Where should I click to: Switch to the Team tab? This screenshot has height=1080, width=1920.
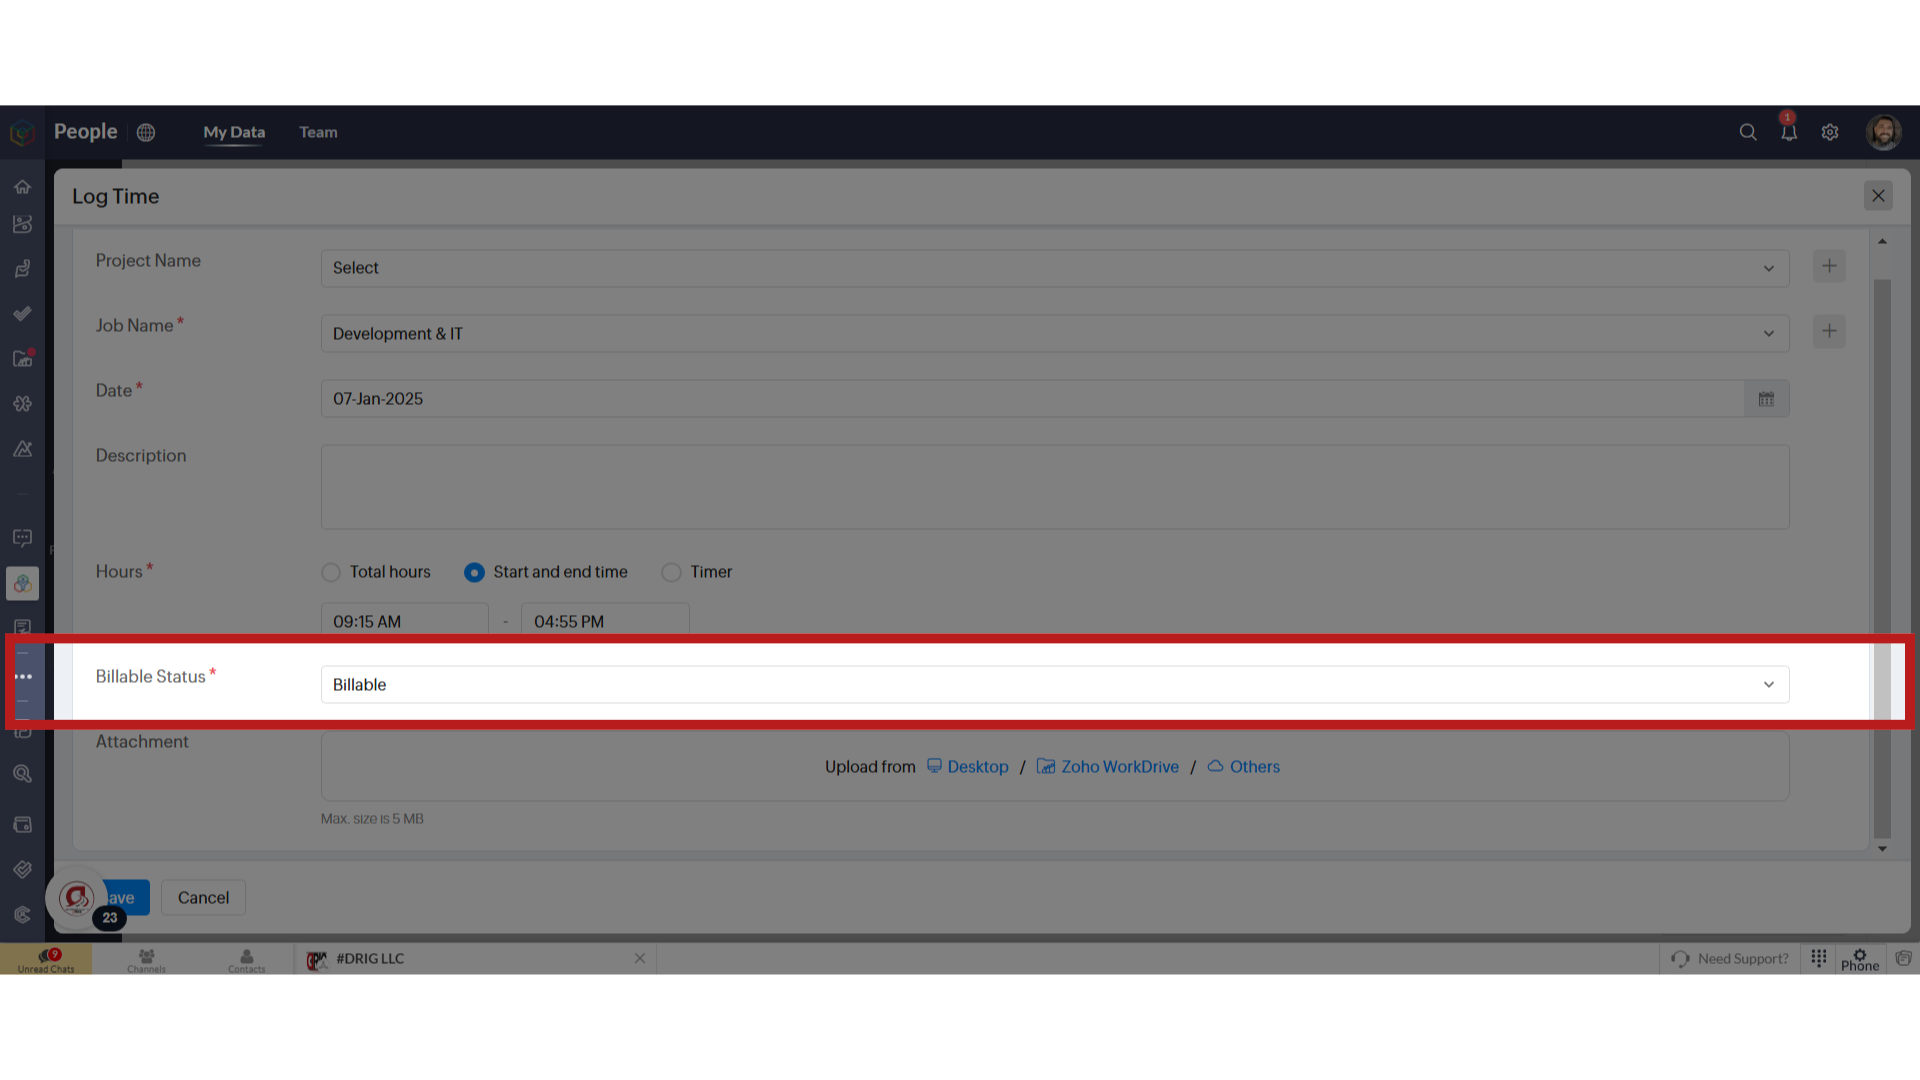coord(318,132)
